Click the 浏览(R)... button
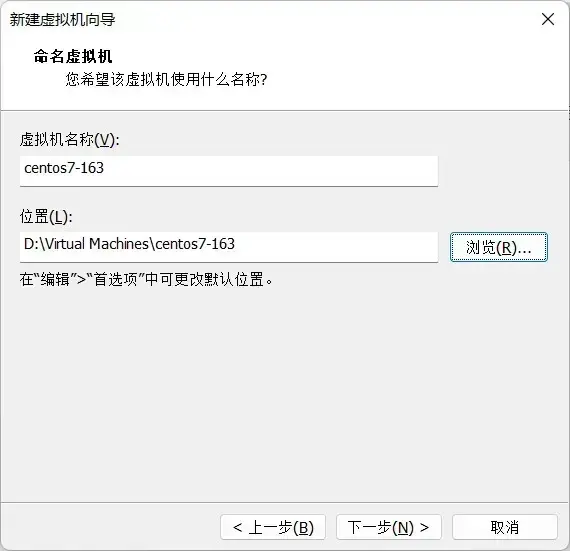The height and width of the screenshot is (551, 570). click(x=498, y=247)
